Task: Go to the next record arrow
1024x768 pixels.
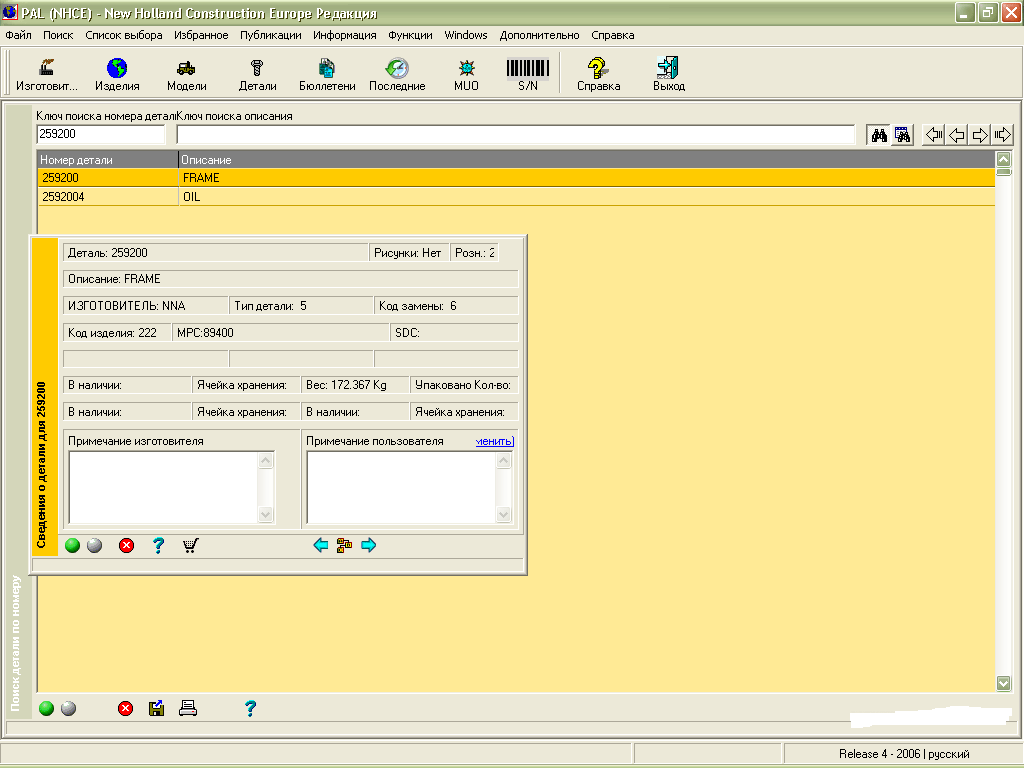Action: point(980,135)
